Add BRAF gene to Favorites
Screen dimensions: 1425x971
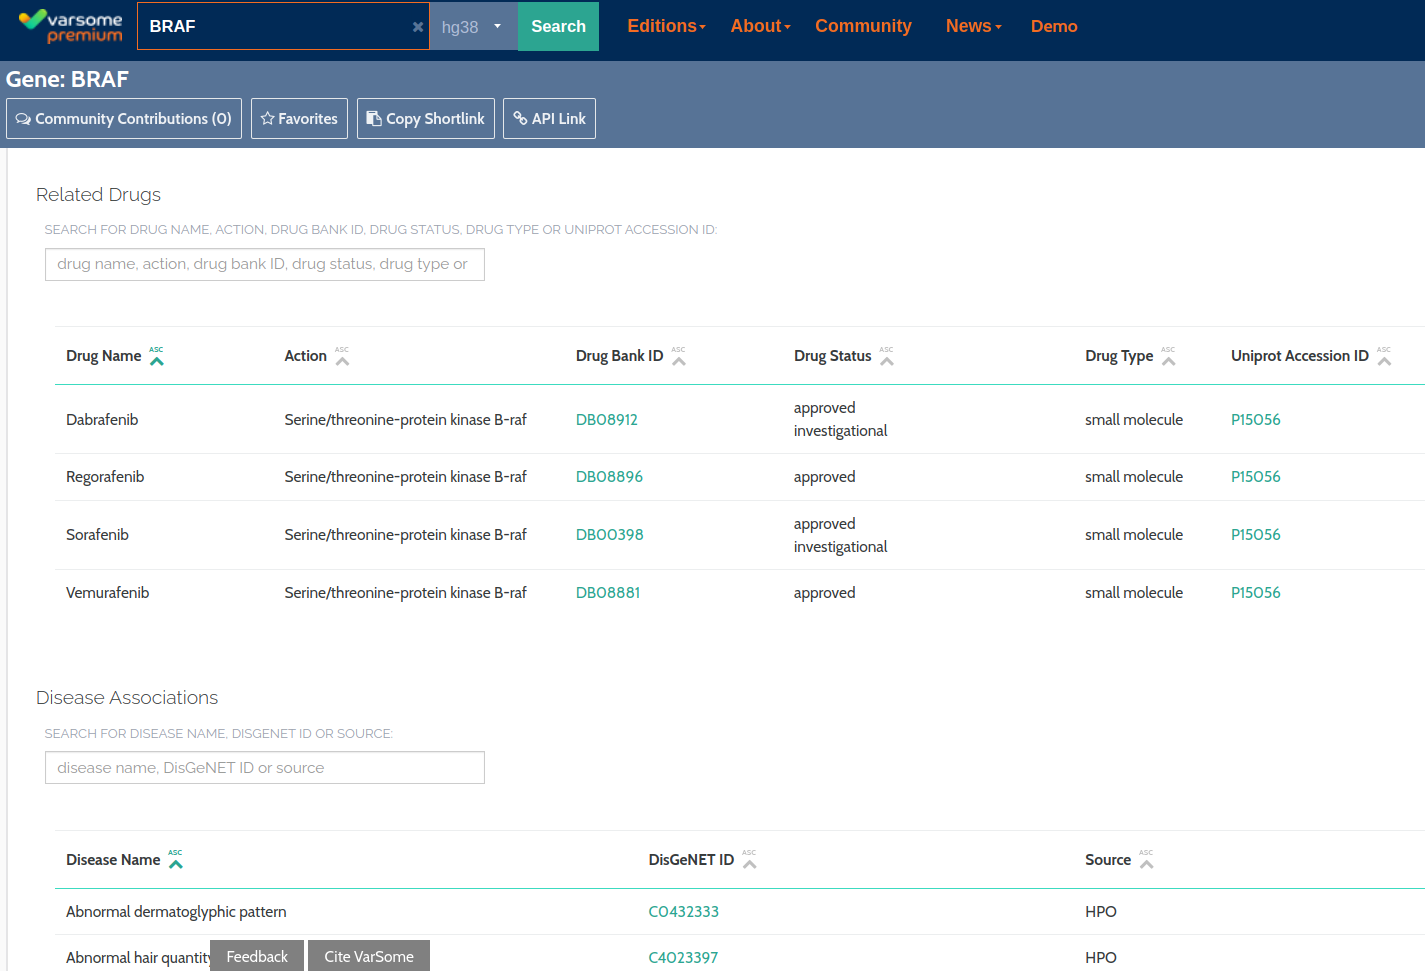(x=299, y=119)
